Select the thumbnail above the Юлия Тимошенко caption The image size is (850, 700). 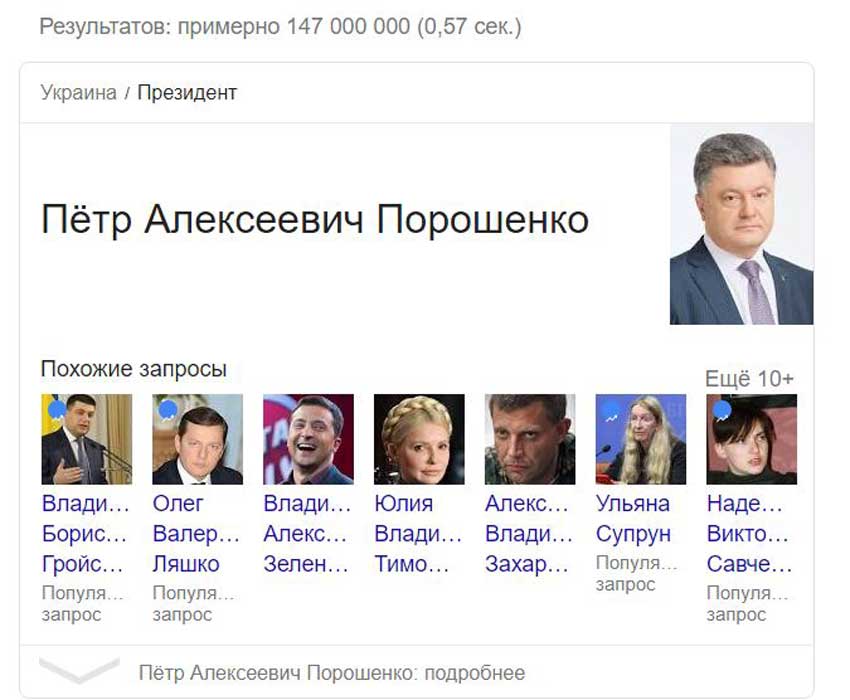click(419, 439)
